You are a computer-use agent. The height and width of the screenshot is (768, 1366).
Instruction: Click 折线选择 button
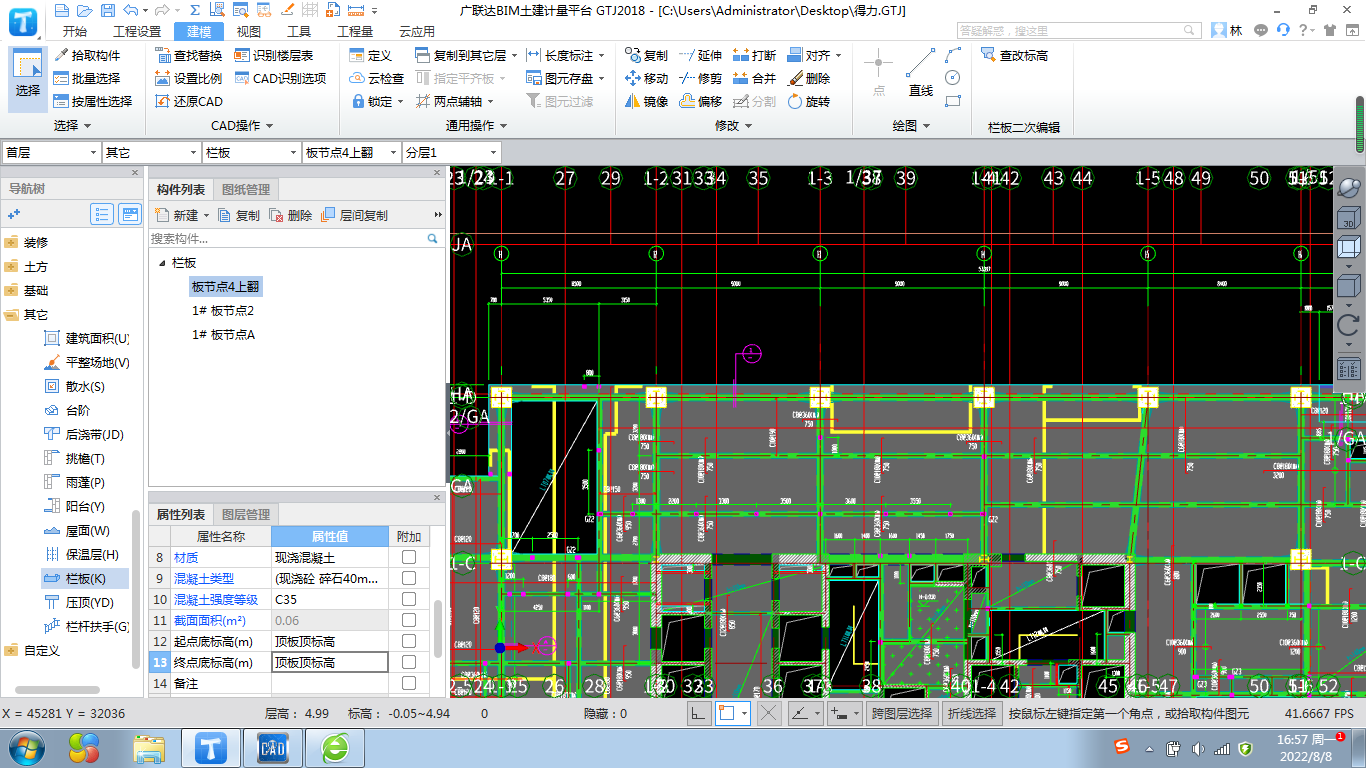[x=972, y=713]
